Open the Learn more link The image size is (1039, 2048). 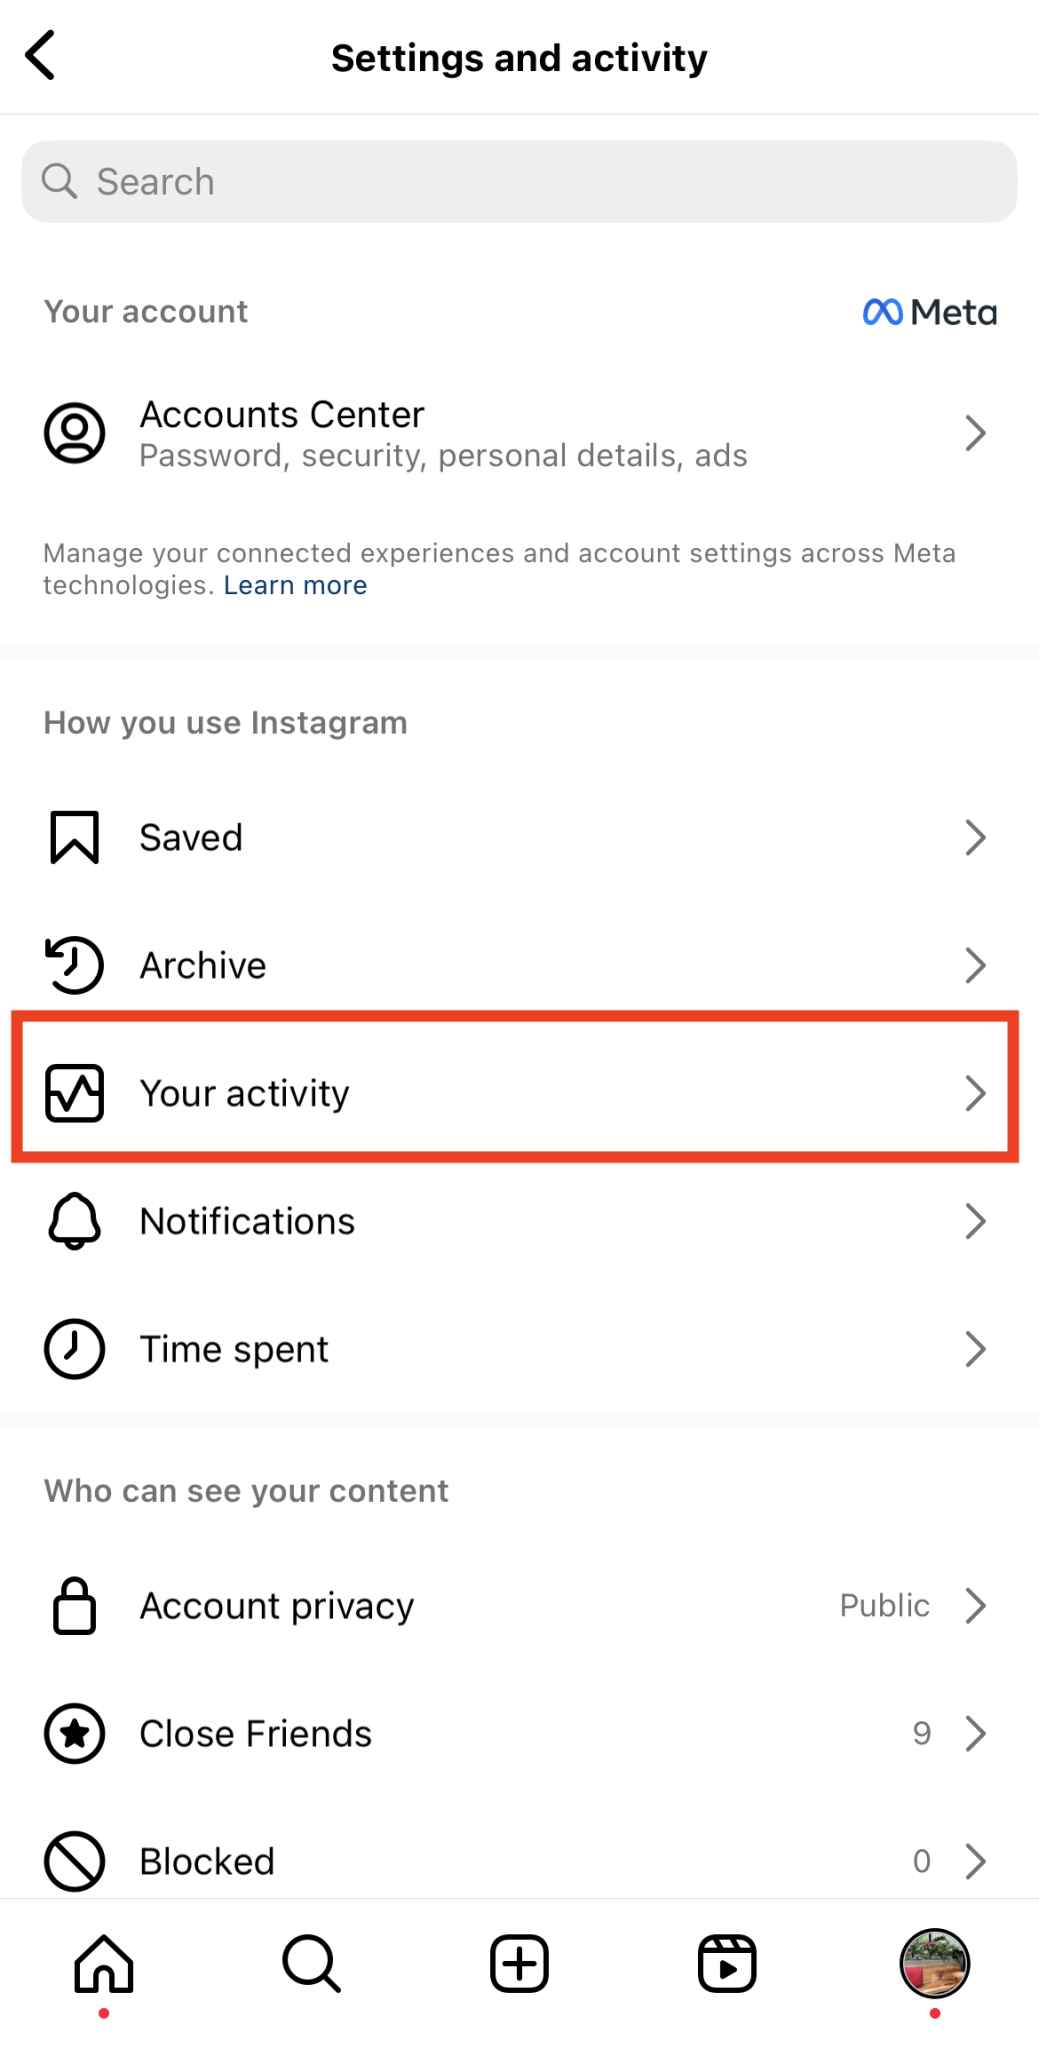(x=295, y=585)
